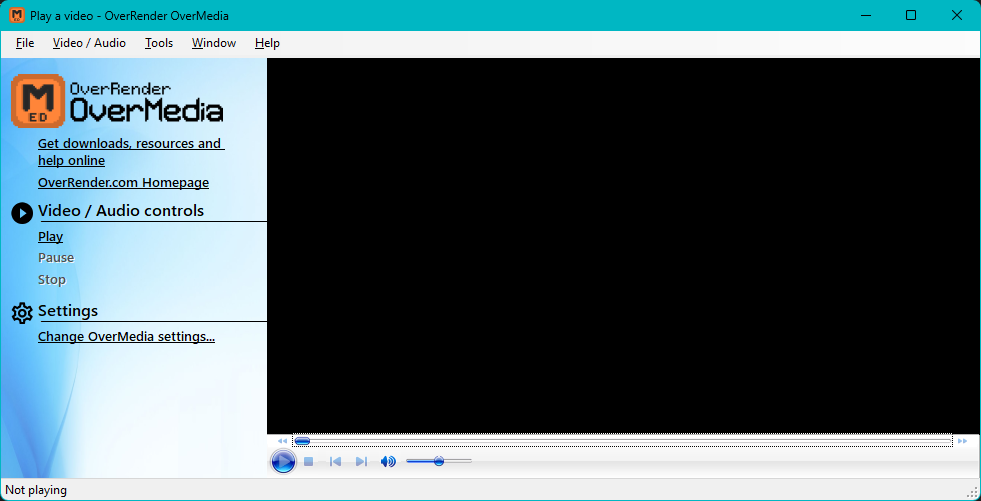The width and height of the screenshot is (981, 501).
Task: Maximize the OverMedia window
Action: [911, 15]
